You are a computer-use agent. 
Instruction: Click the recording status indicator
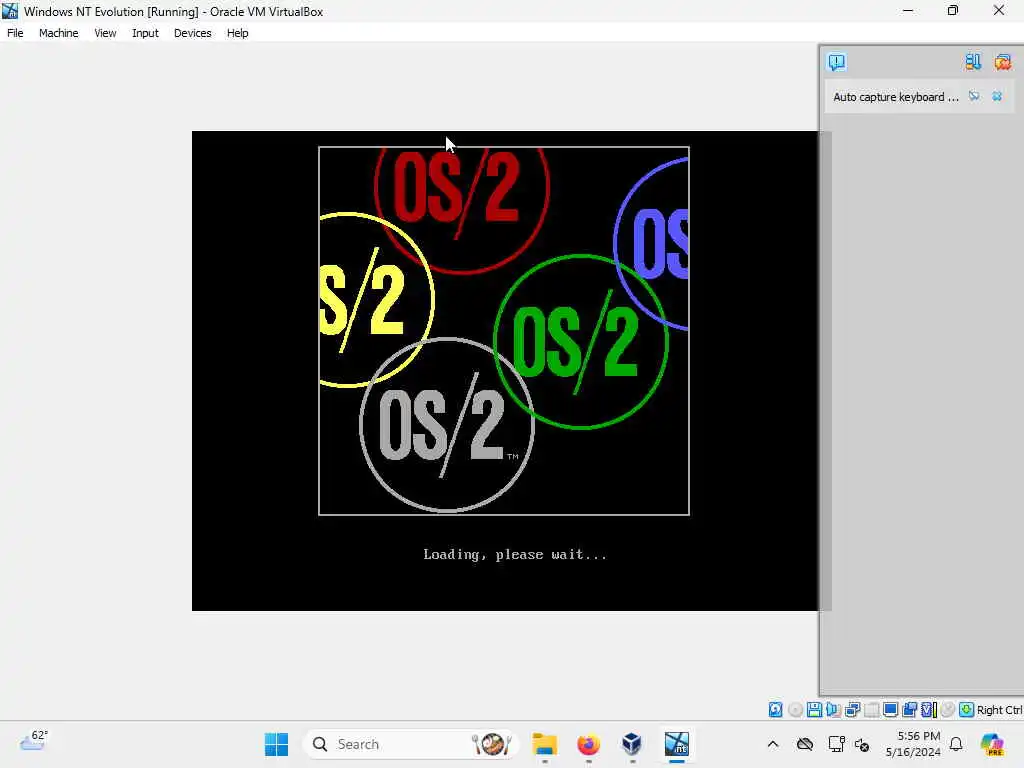coord(909,710)
